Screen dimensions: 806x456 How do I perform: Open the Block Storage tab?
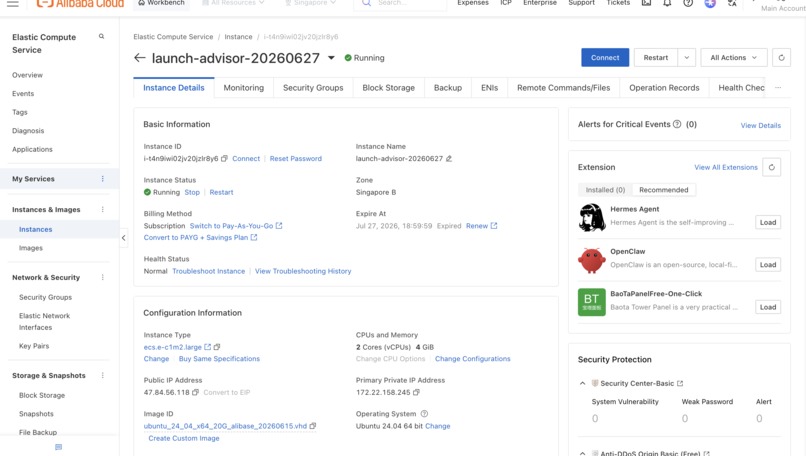(389, 88)
